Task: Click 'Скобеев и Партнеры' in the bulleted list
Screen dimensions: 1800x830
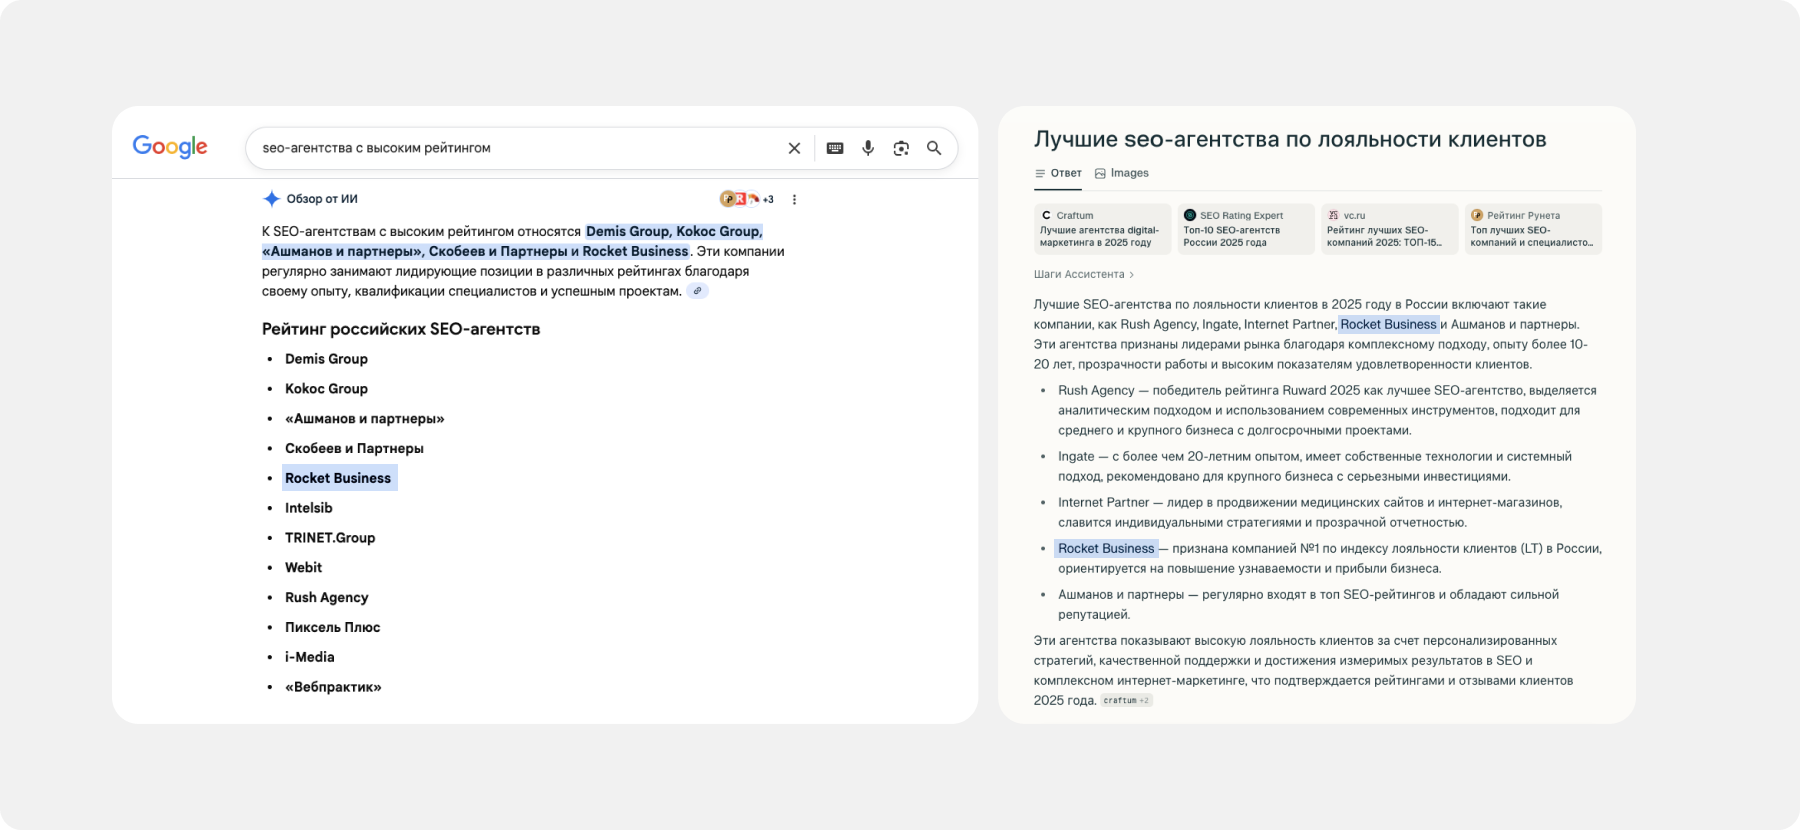Action: coord(354,449)
